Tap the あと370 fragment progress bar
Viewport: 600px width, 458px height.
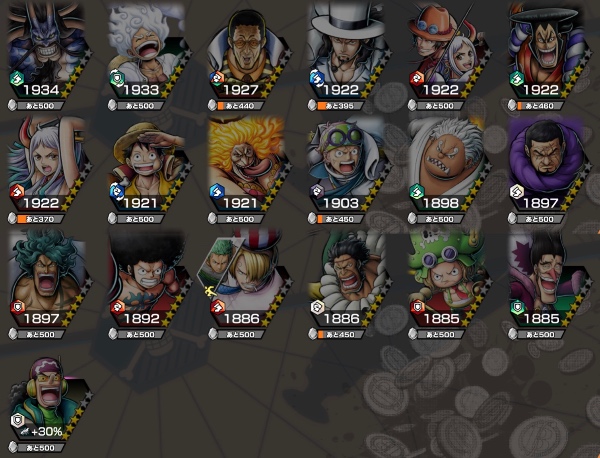(41, 219)
